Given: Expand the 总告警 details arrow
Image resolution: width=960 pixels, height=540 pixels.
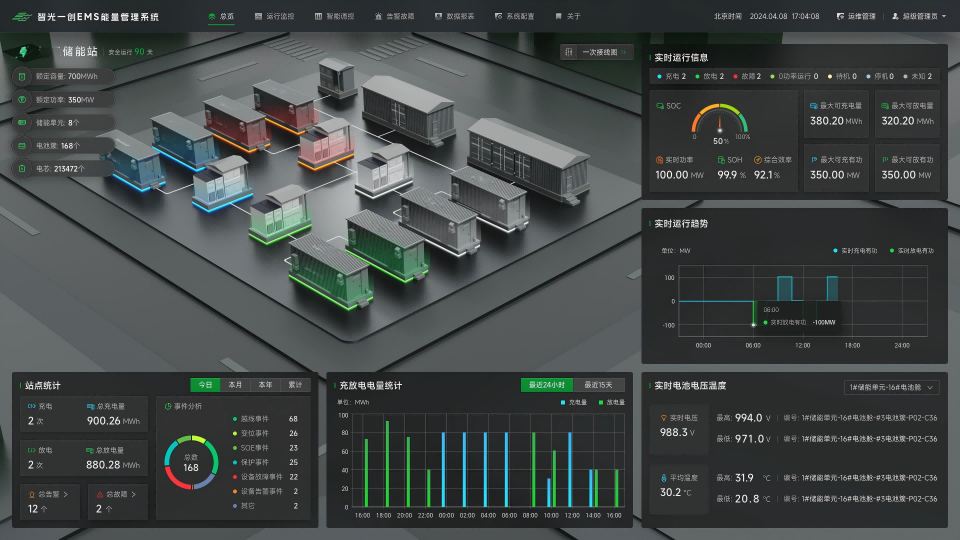Looking at the screenshot, I should 73,493.
